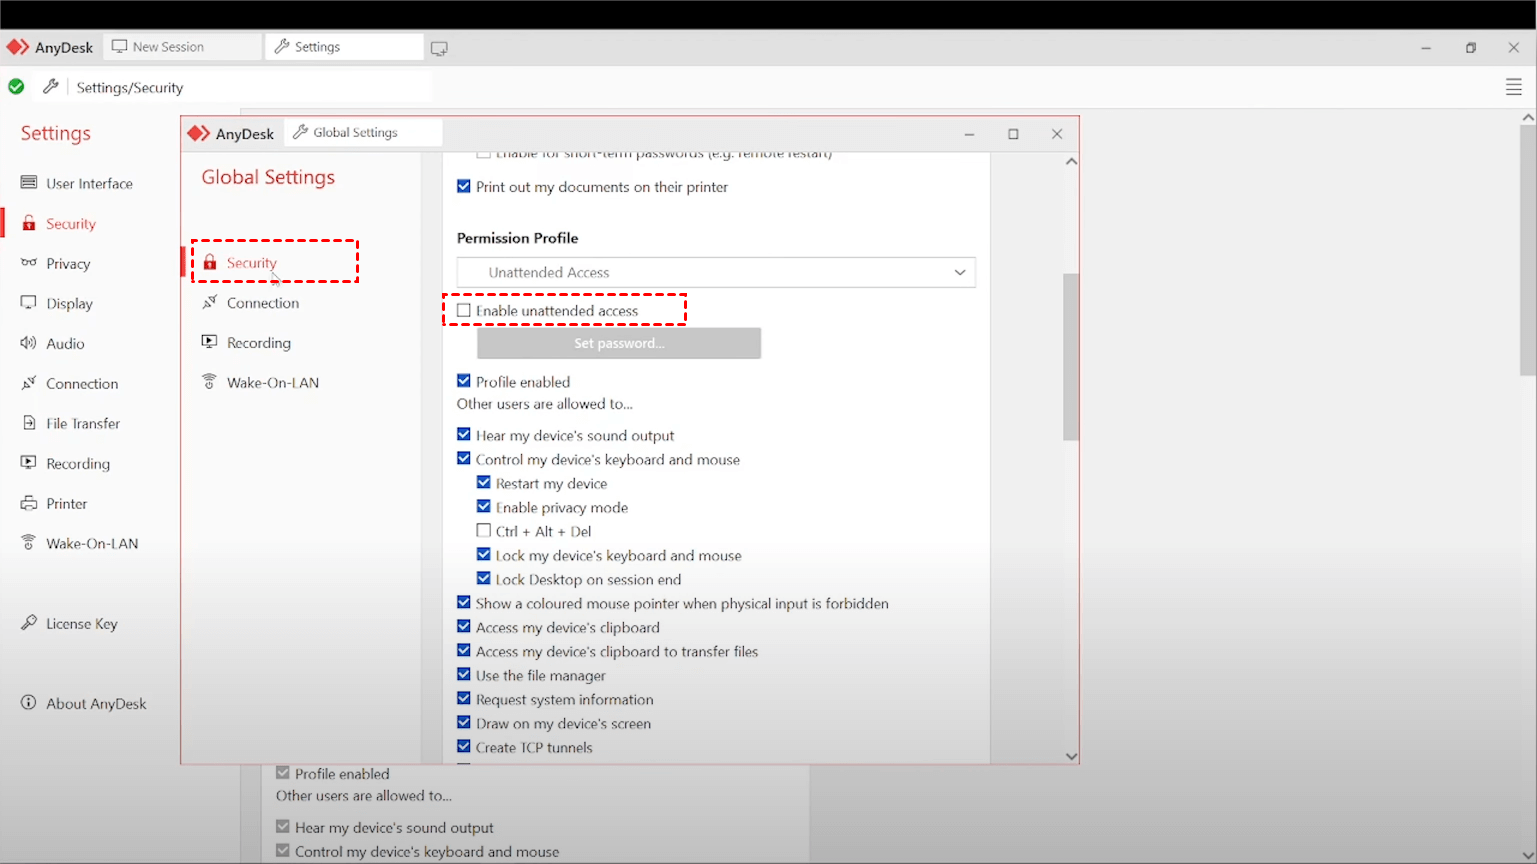
Task: Switch to the New Session tab
Action: click(x=168, y=47)
